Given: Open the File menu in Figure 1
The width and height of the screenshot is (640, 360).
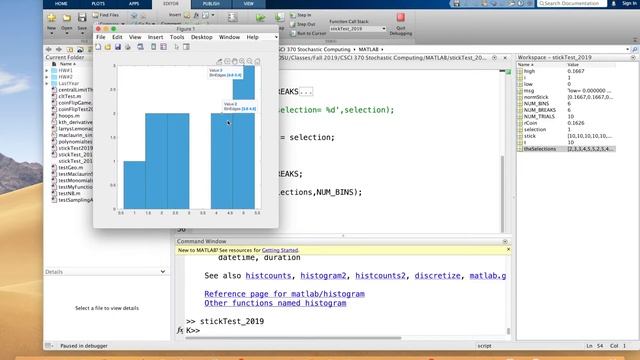Looking at the screenshot, I should coord(100,37).
